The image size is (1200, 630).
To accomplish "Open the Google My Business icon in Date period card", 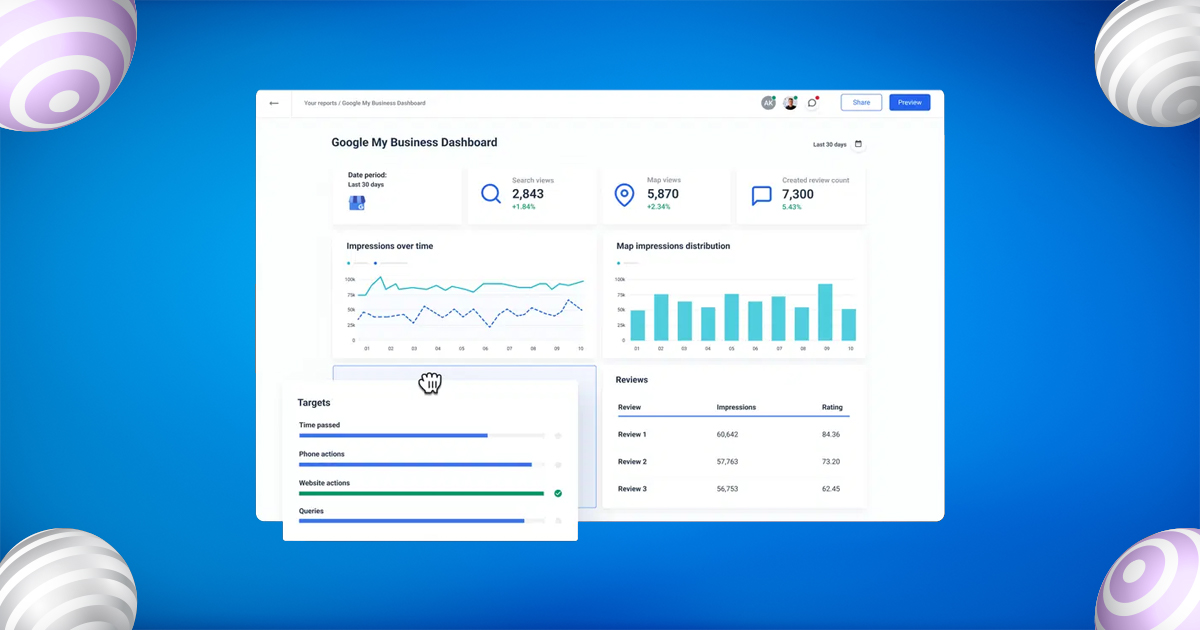I will (x=356, y=203).
